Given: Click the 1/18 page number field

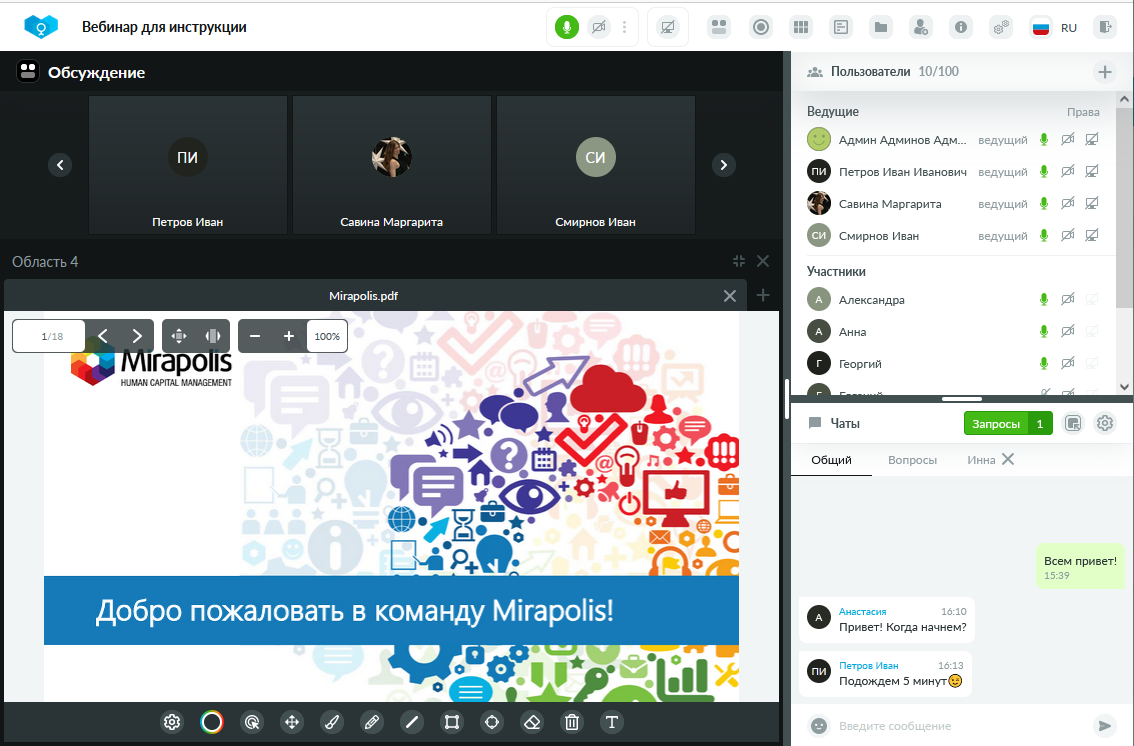Looking at the screenshot, I should (49, 336).
